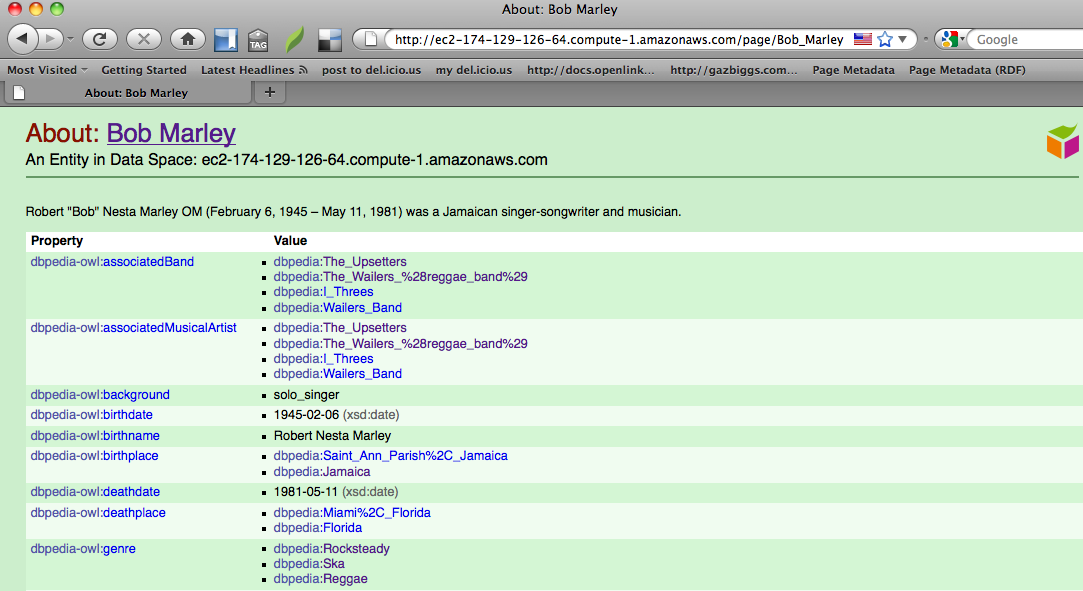Viewport: 1083px width, 591px height.
Task: Open the Google search engine selector
Action: pos(951,40)
